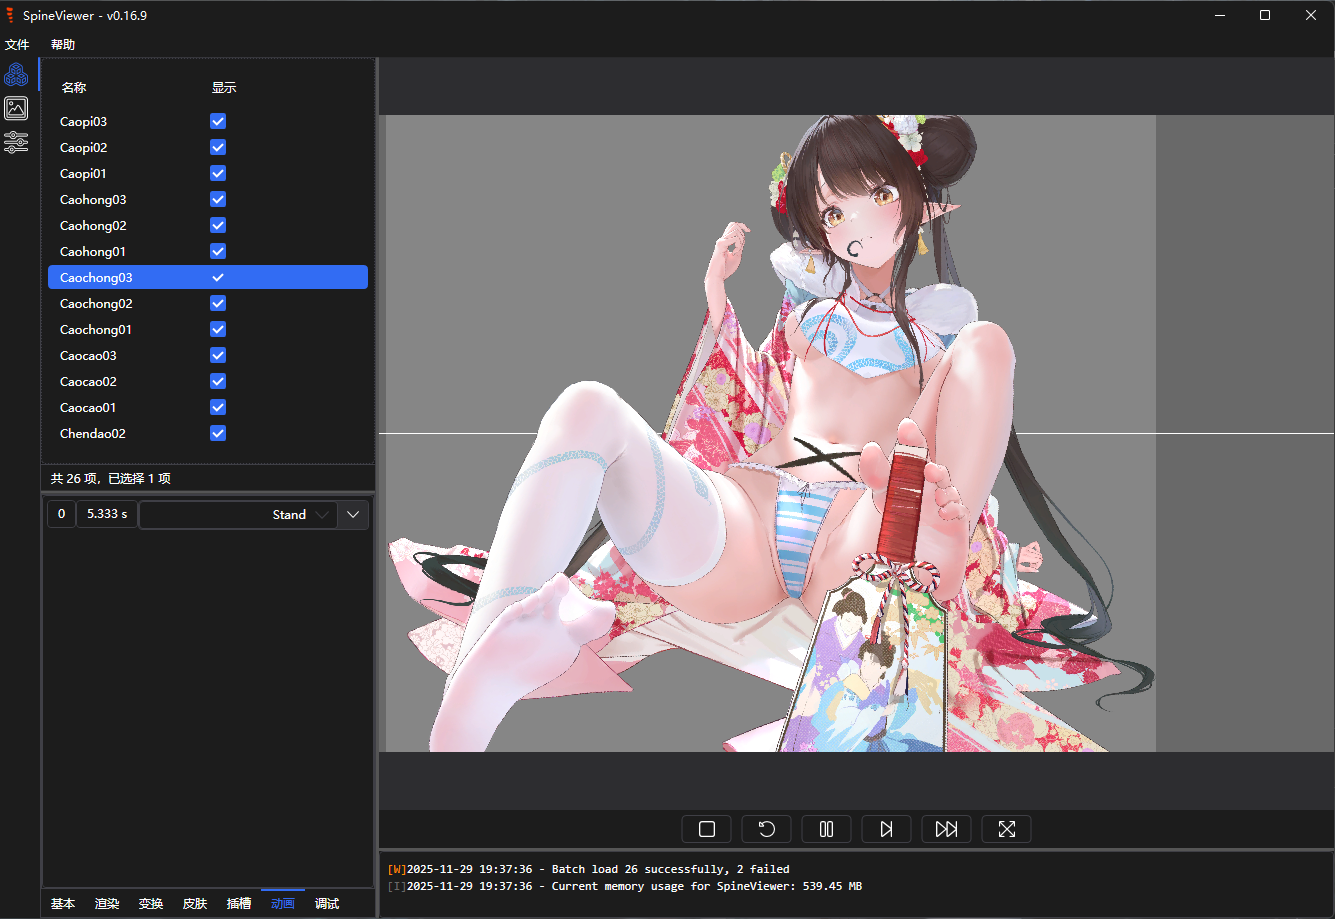Click the 显示 column header
1335x919 pixels.
(224, 87)
